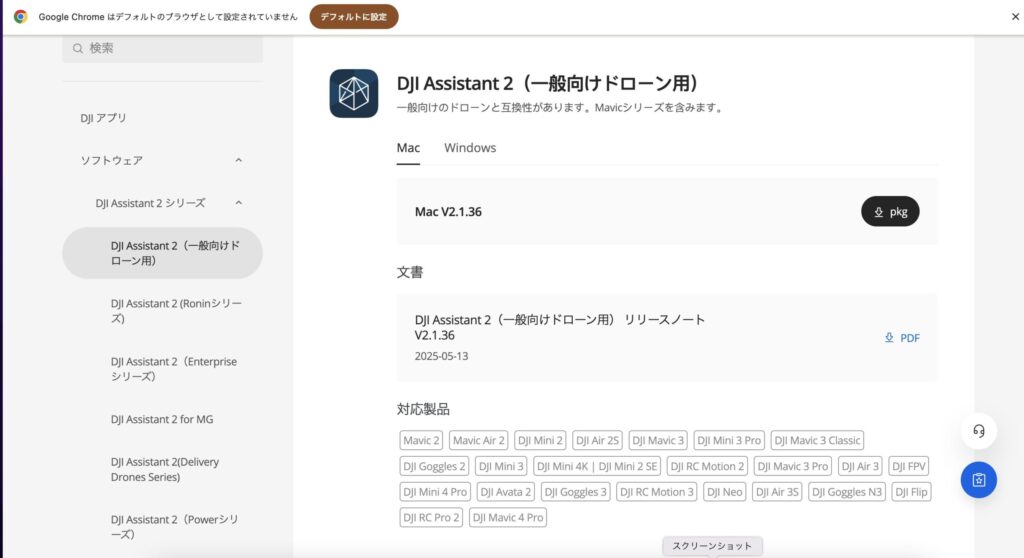Click the DJI RC Motion 2 tag
The height and width of the screenshot is (558, 1024).
(707, 466)
